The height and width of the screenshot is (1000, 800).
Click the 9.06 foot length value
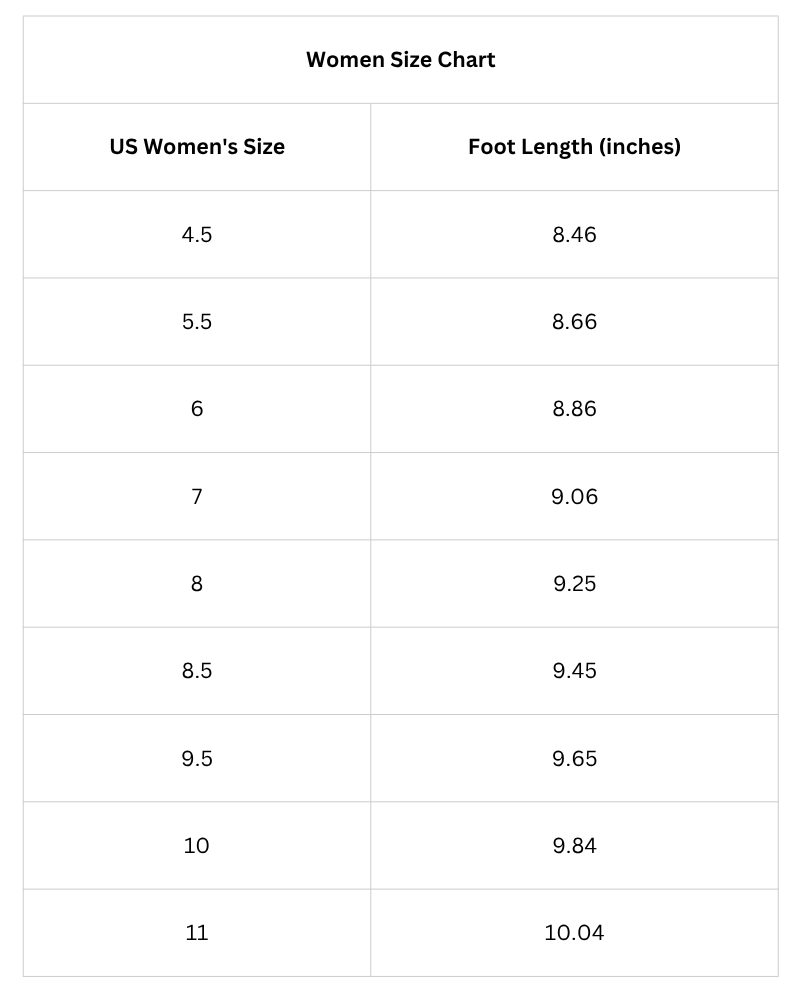point(574,497)
